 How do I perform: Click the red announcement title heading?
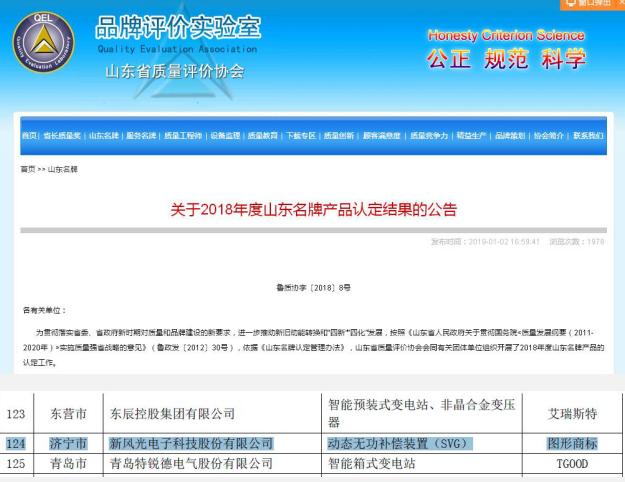[x=312, y=210]
